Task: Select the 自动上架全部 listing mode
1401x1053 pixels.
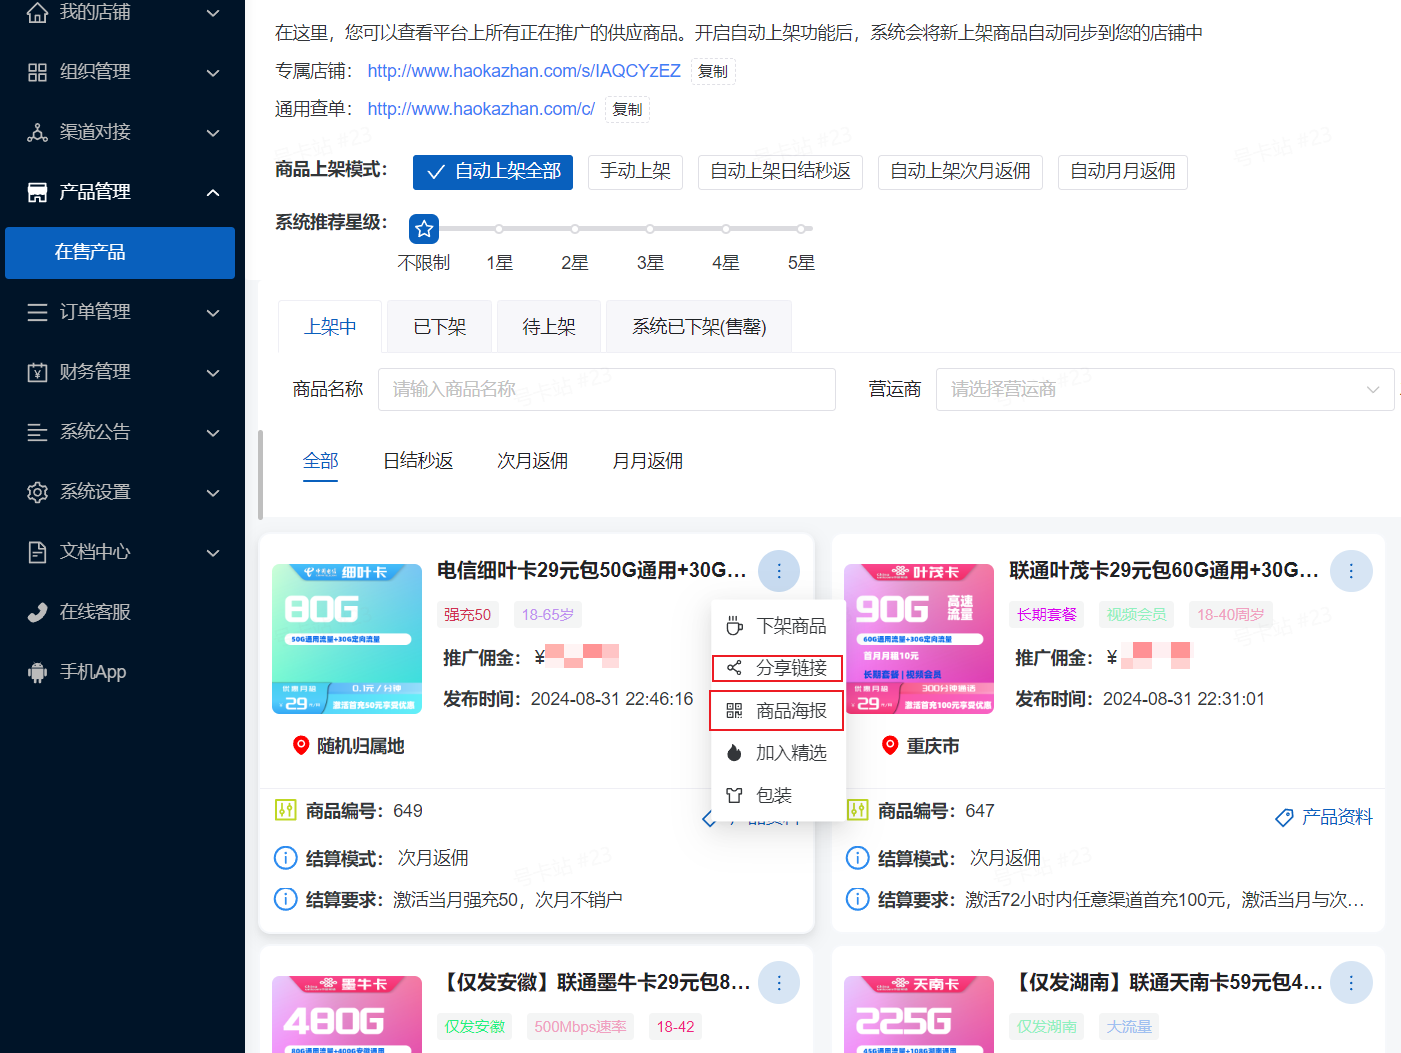Action: point(493,172)
